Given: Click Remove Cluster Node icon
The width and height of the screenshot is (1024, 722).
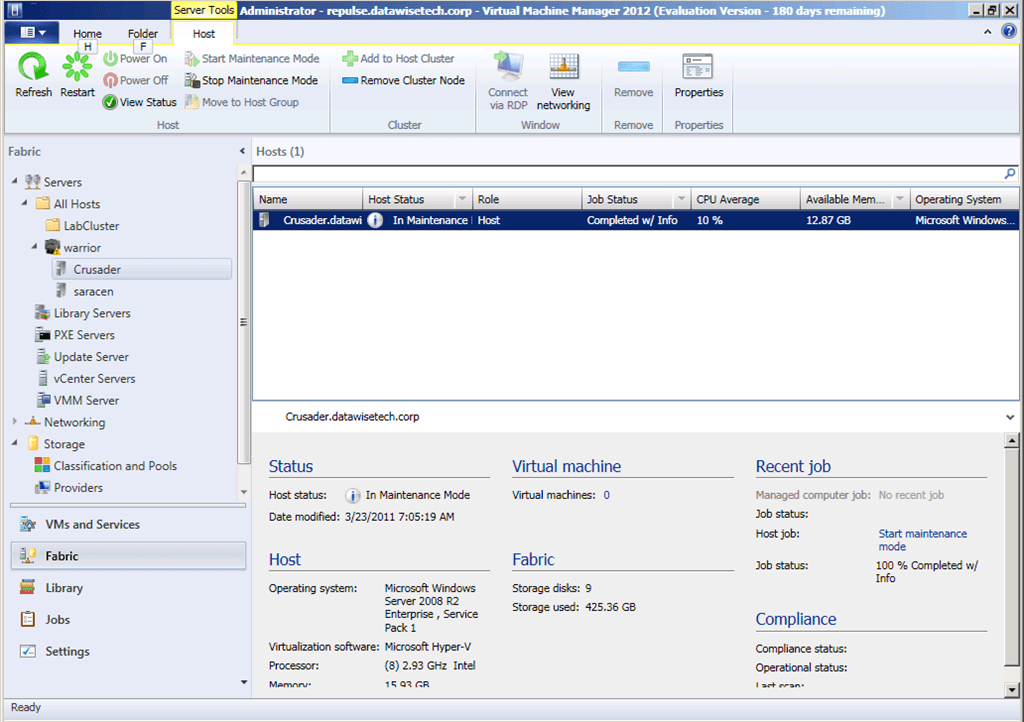Looking at the screenshot, I should 350,80.
